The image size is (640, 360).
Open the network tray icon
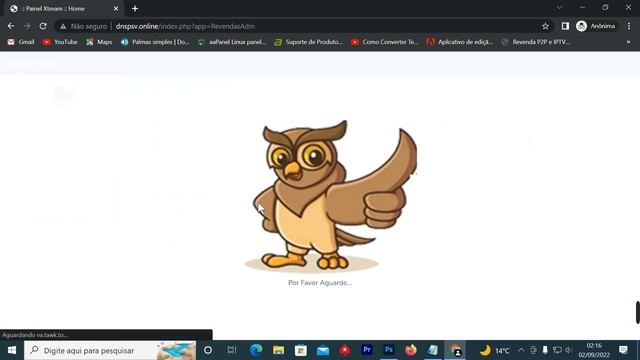pos(557,350)
